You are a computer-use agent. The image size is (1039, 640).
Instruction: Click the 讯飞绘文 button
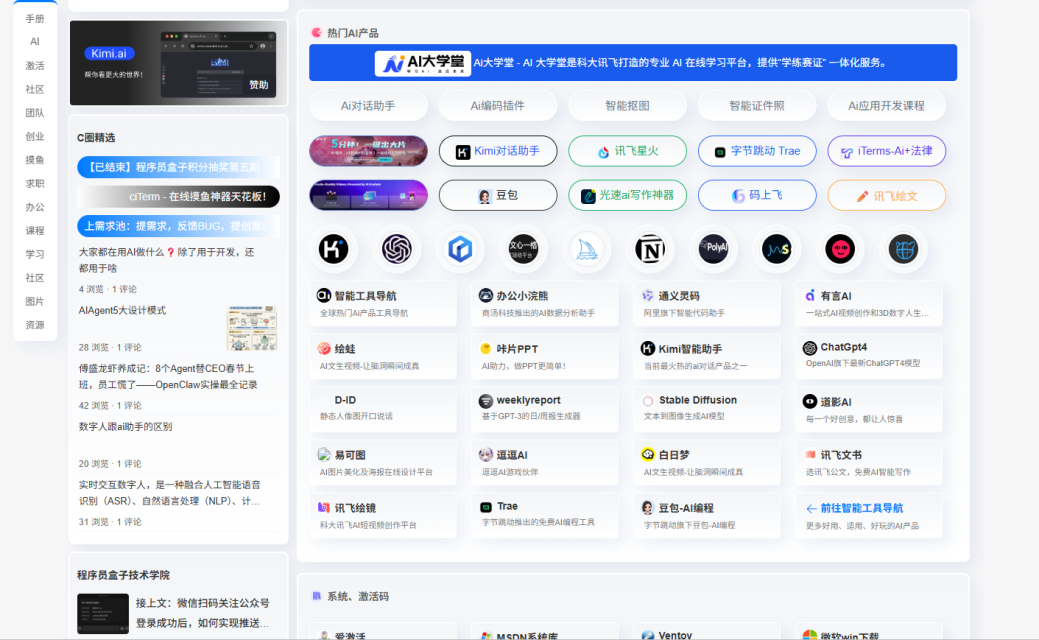887,195
